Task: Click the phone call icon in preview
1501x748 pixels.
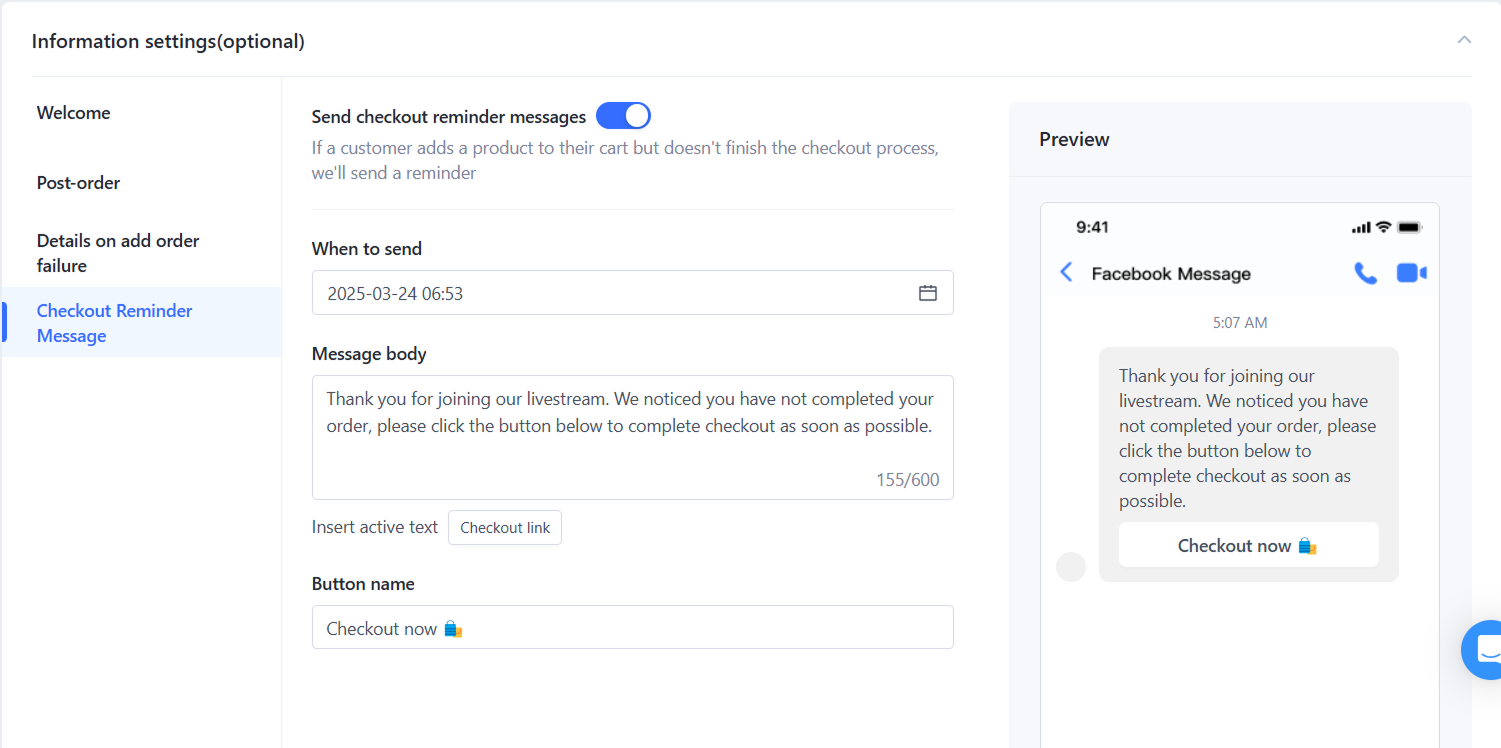Action: click(1365, 273)
